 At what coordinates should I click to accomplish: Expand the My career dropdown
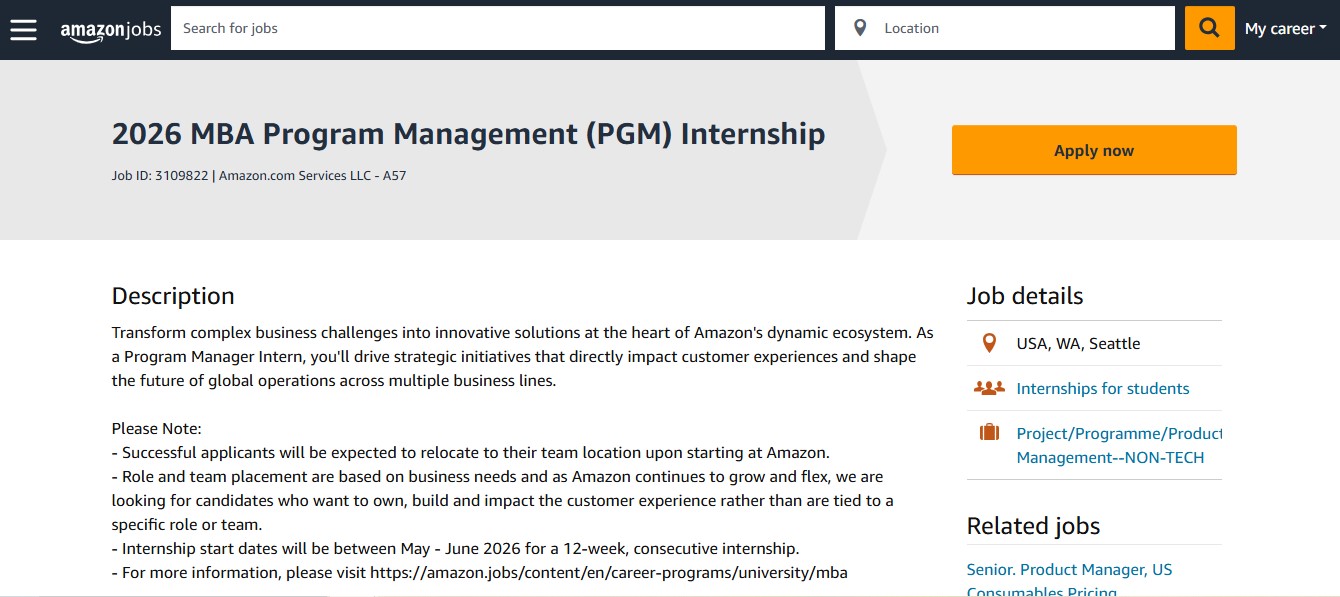tap(1285, 29)
